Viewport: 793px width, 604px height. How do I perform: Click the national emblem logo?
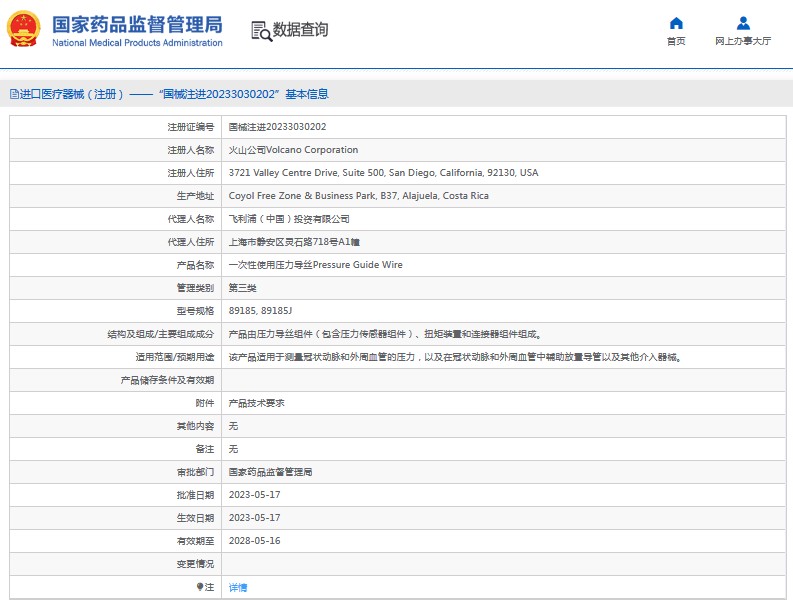23,29
